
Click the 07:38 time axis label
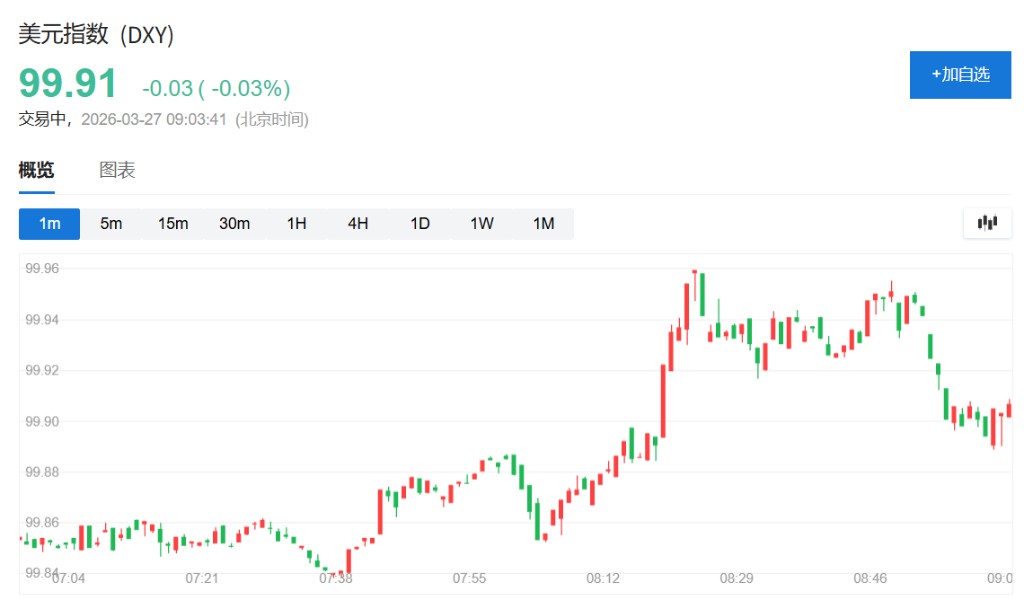pyautogui.click(x=335, y=578)
